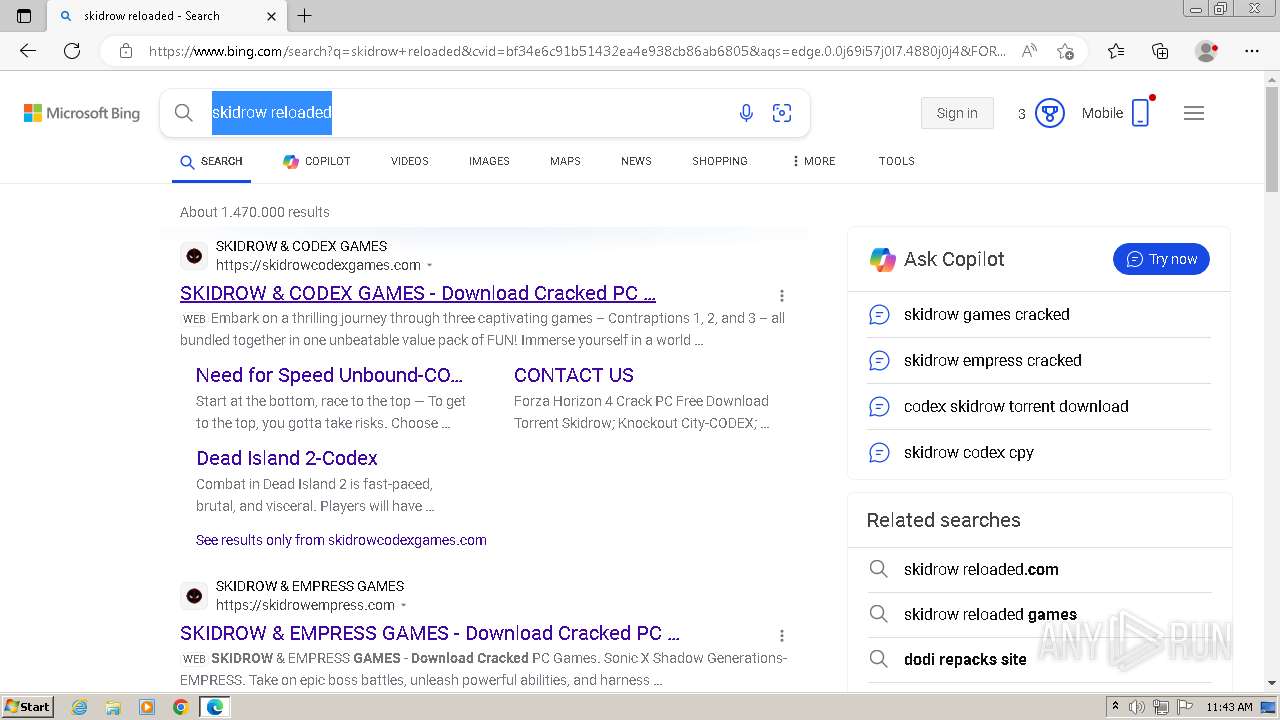
Task: Open Read aloud icon in address bar
Action: pos(1029,51)
